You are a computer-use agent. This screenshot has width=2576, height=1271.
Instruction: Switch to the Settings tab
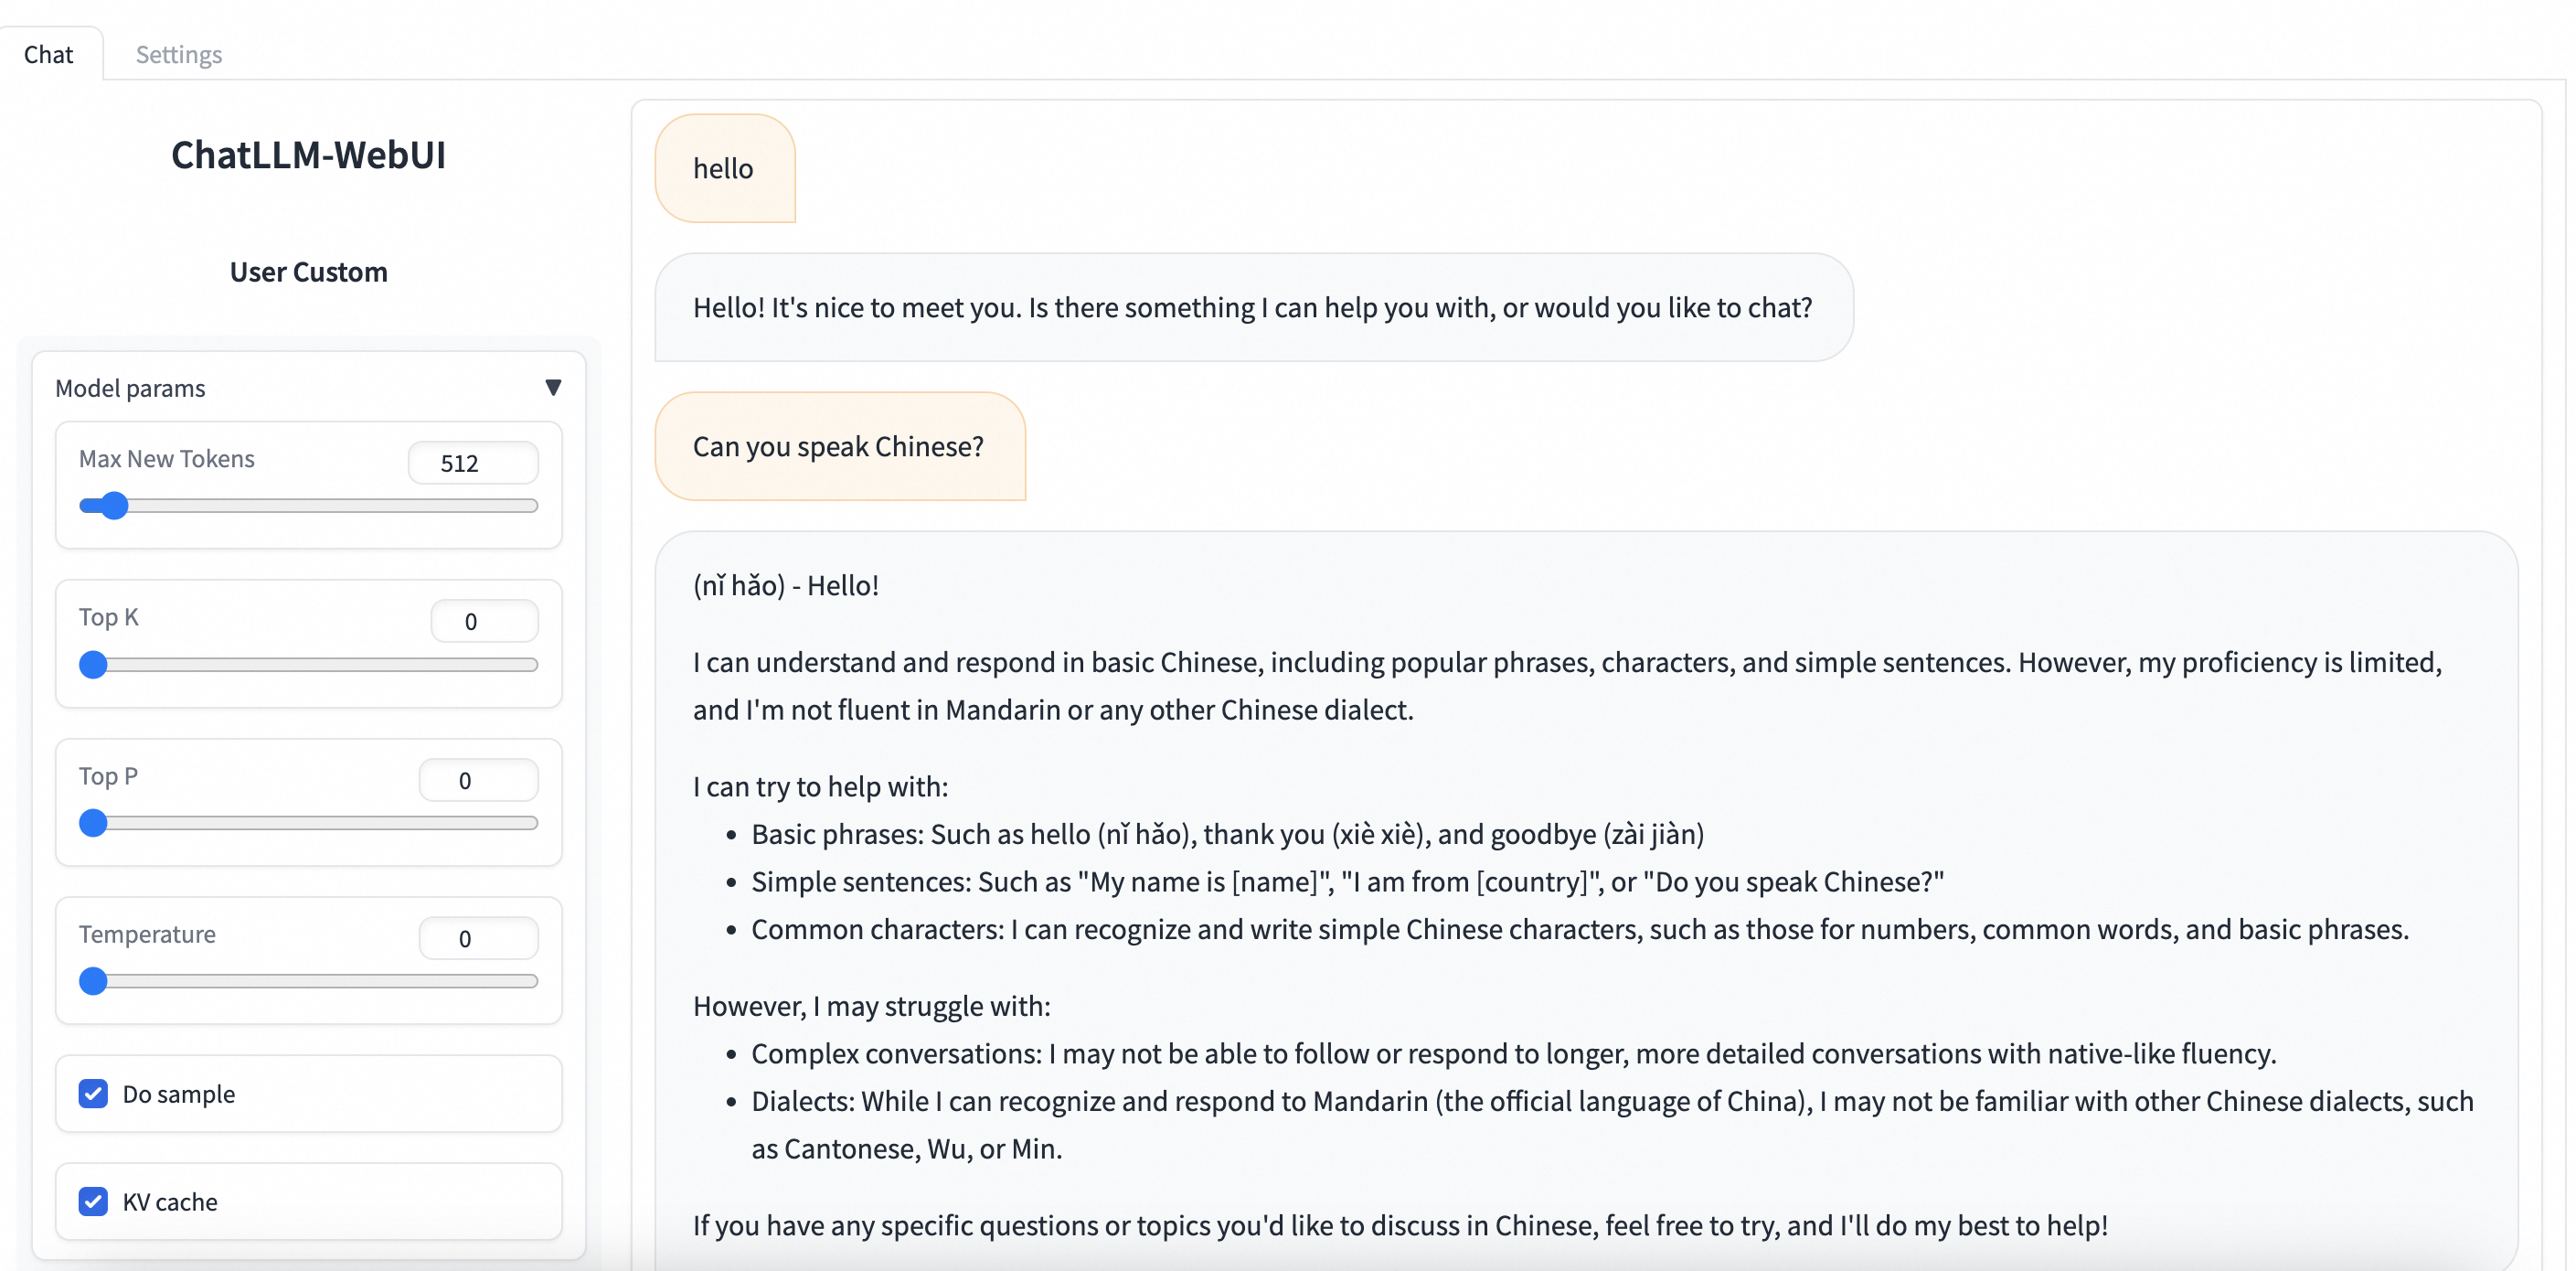[178, 54]
